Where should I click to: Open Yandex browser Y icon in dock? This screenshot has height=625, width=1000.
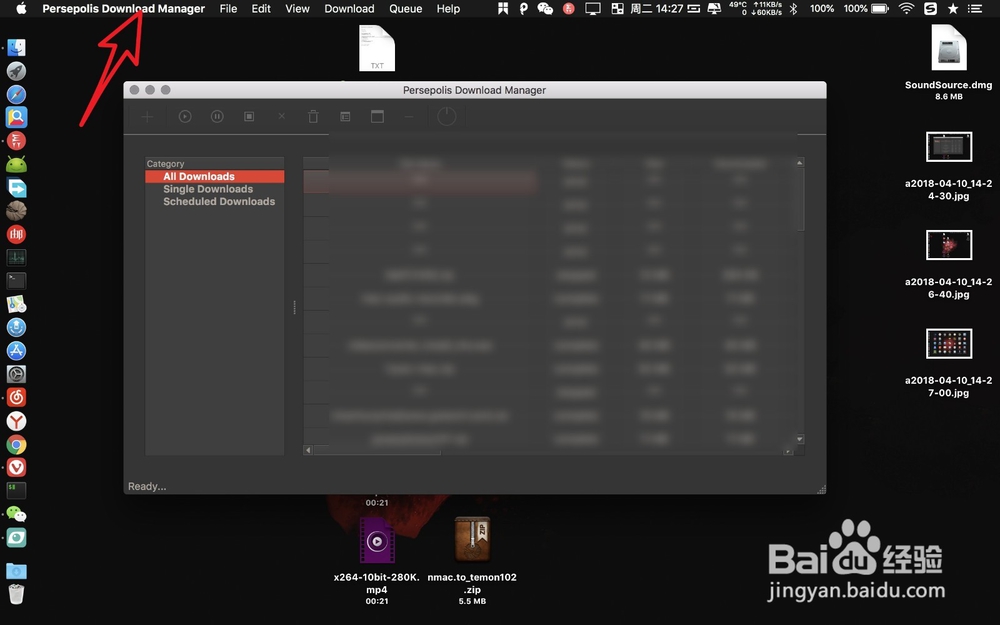coord(16,421)
